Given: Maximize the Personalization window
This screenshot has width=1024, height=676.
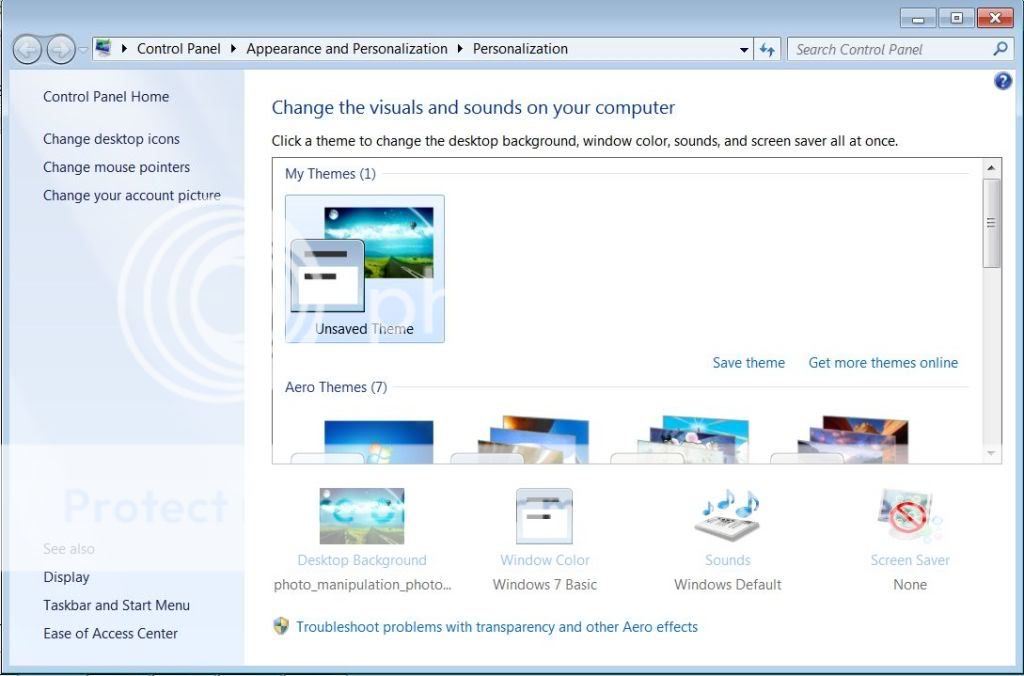Looking at the screenshot, I should (x=956, y=18).
